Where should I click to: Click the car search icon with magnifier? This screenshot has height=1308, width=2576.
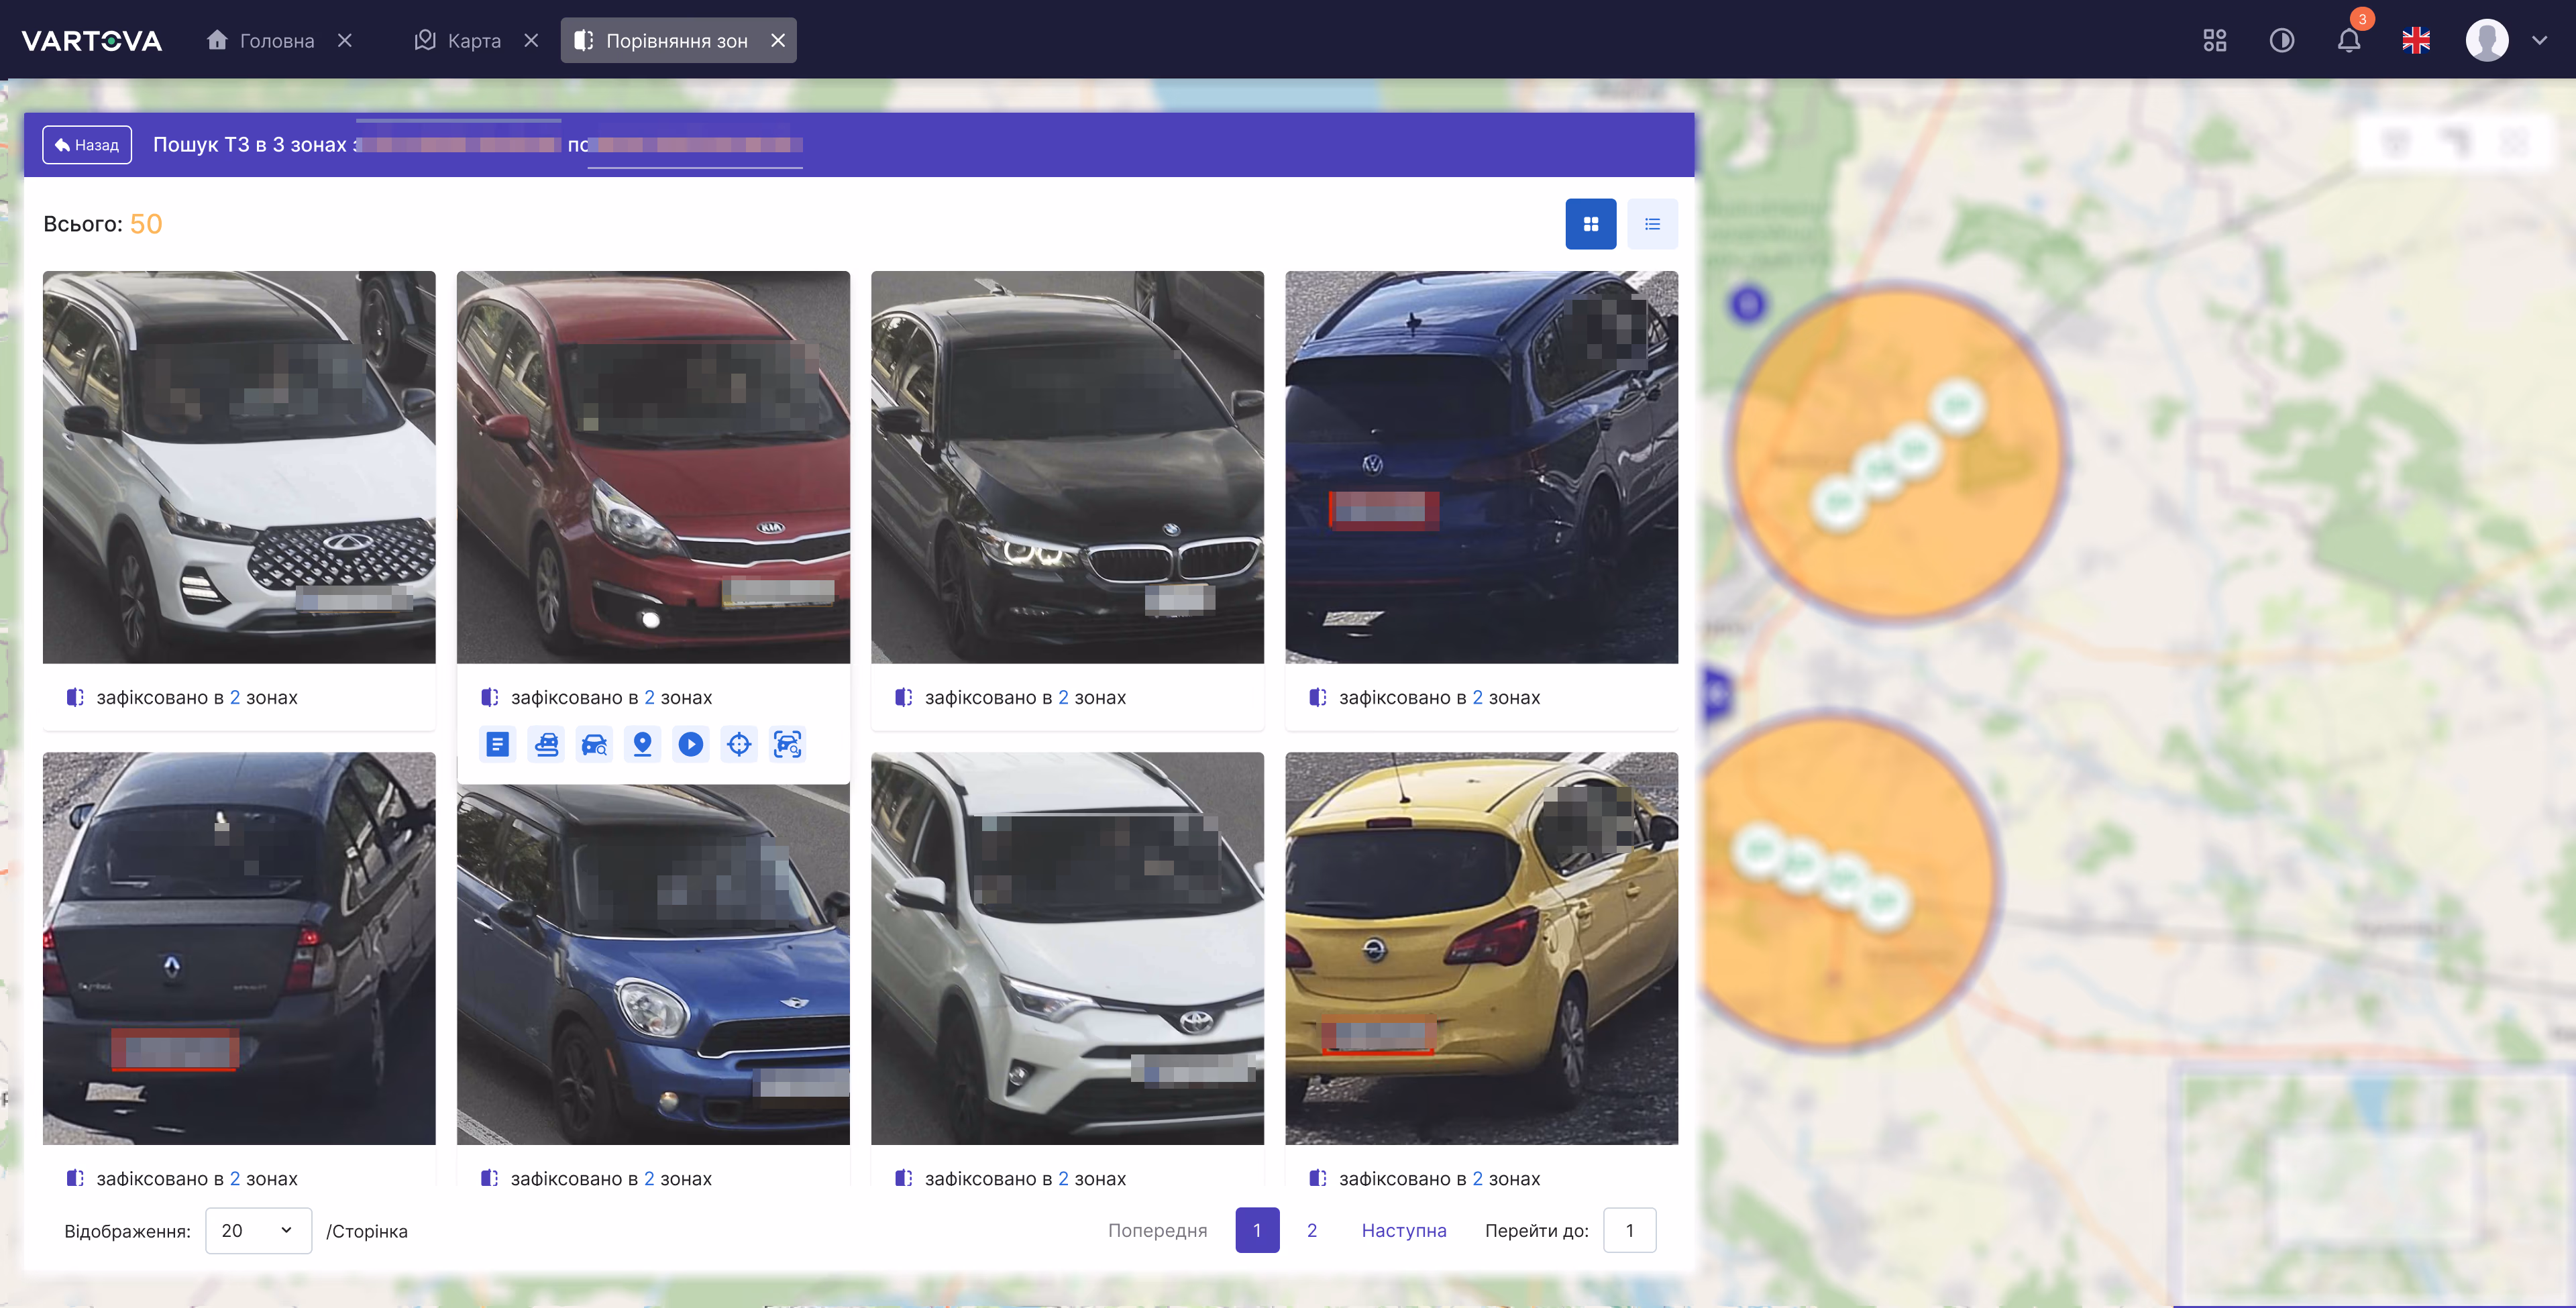[594, 744]
